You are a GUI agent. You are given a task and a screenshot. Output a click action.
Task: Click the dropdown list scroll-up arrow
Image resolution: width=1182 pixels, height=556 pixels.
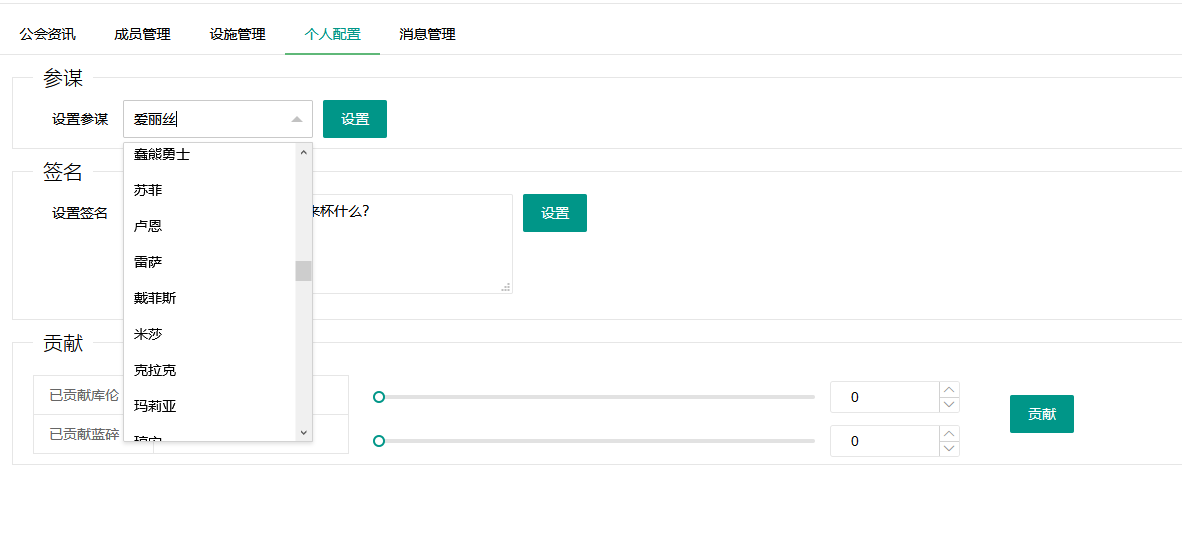[304, 151]
